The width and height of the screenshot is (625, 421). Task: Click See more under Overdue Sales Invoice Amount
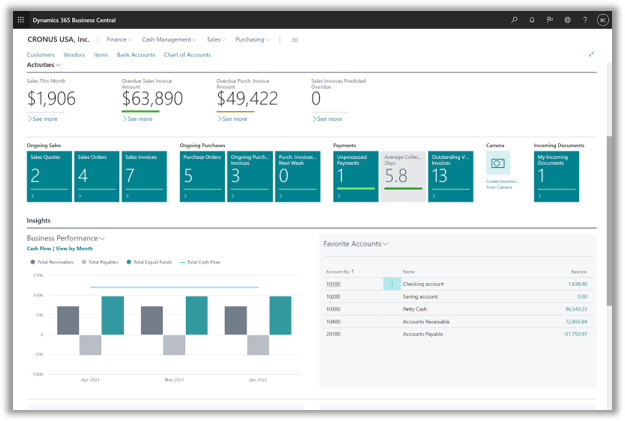[x=138, y=119]
